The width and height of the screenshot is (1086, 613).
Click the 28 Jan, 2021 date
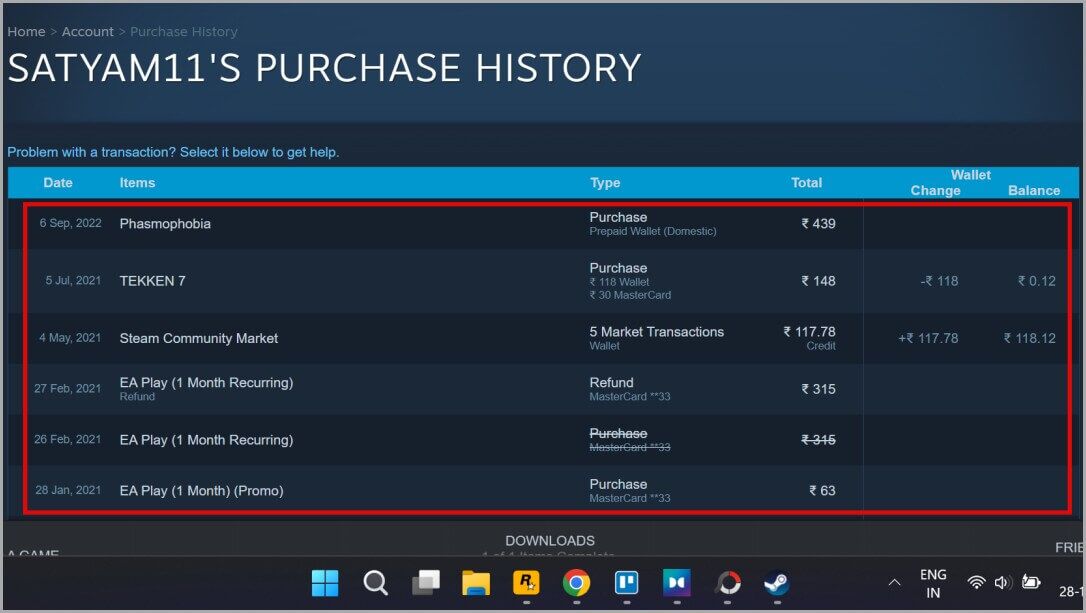point(68,490)
